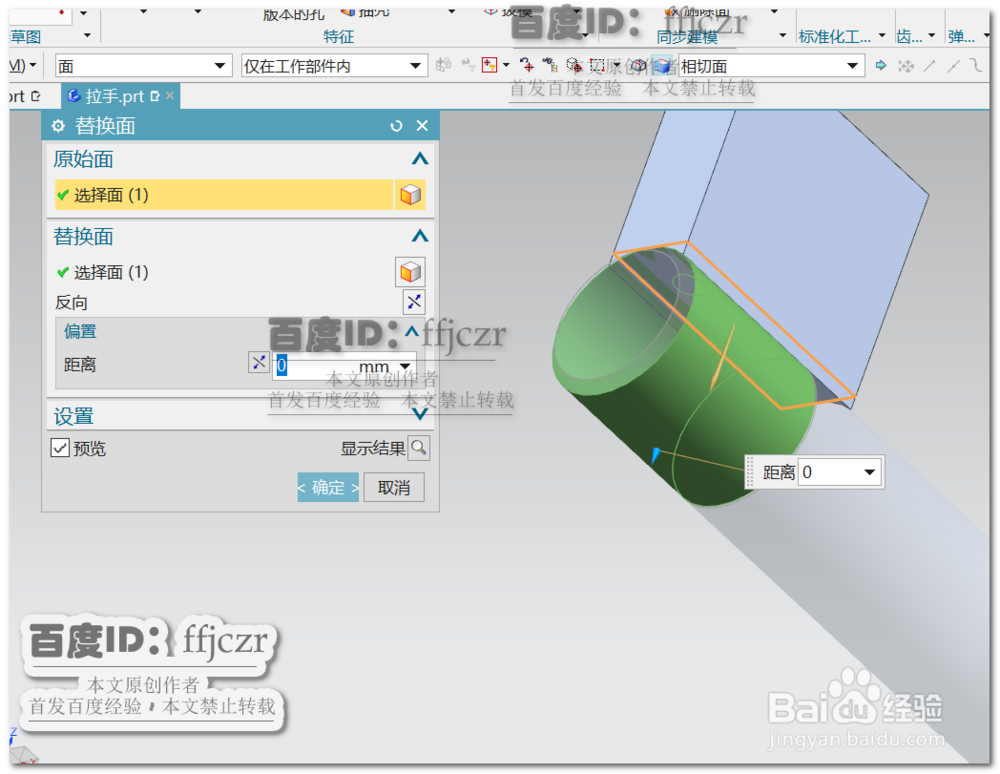This screenshot has height=774, width=1000.
Task: Click the 取消 button
Action: [393, 488]
